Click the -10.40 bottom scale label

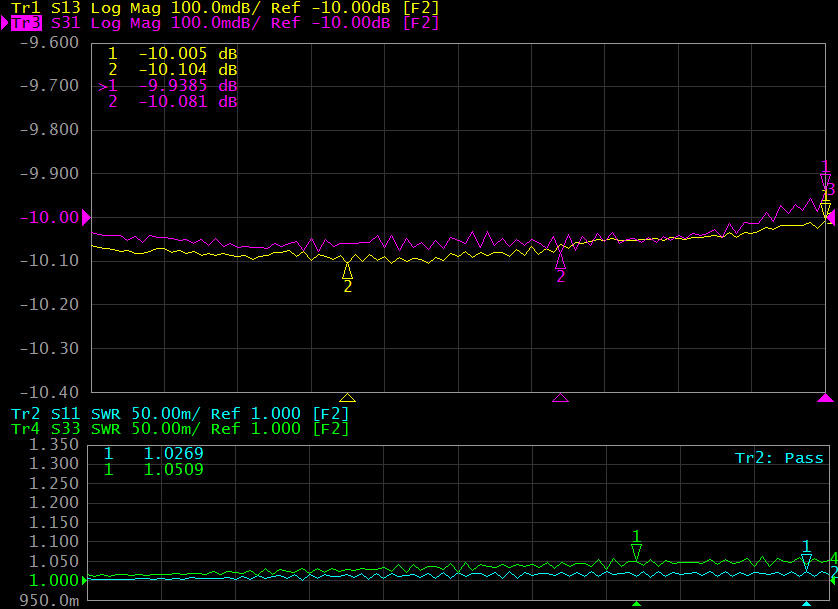pos(49,392)
